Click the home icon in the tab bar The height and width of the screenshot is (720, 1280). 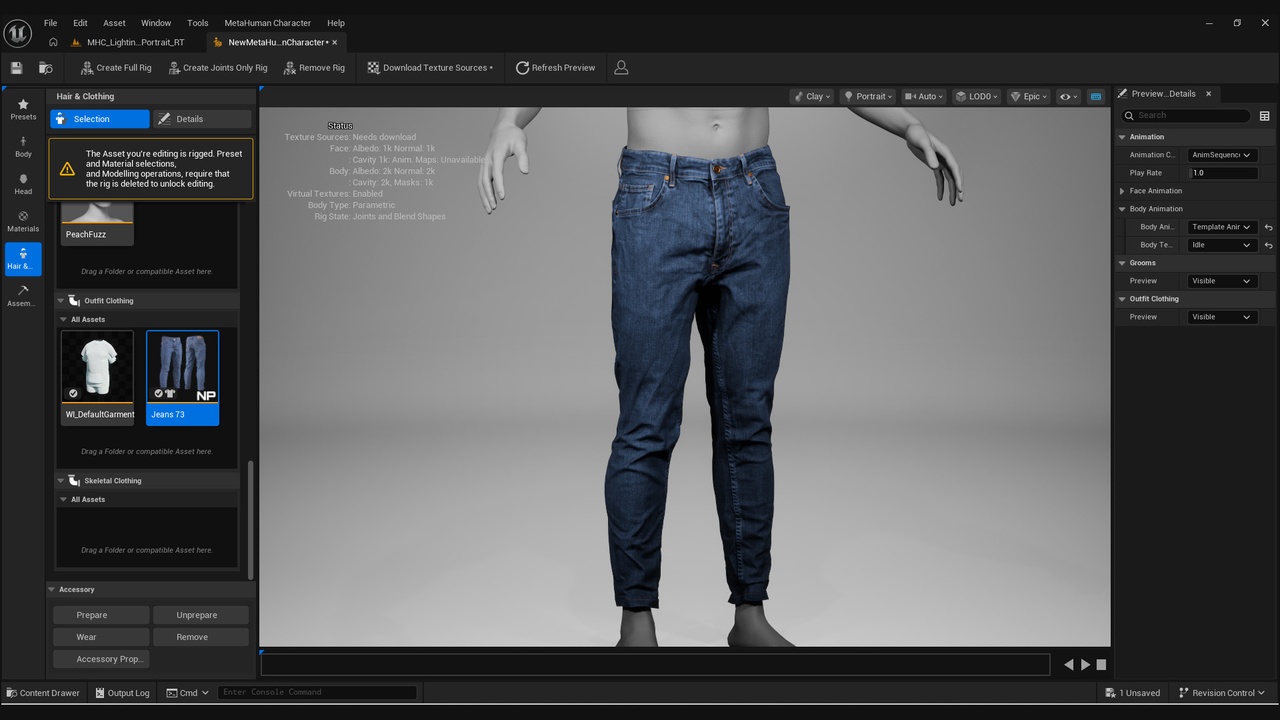[x=53, y=42]
